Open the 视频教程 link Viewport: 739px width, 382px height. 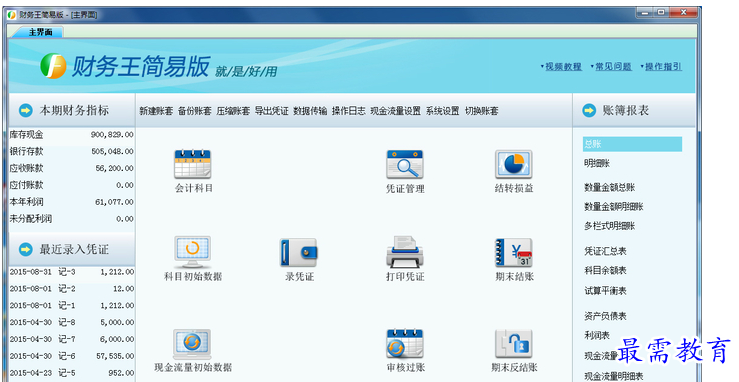point(563,67)
